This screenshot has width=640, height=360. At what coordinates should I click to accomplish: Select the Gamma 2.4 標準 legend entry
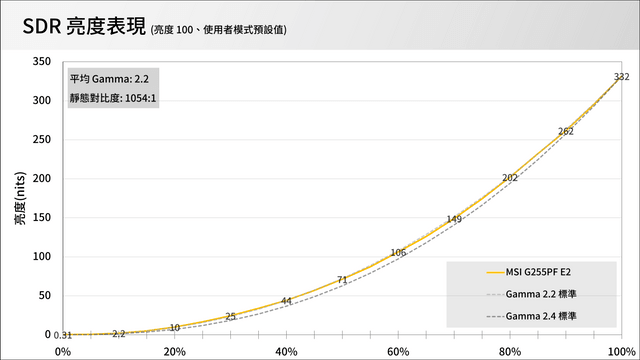point(531,316)
